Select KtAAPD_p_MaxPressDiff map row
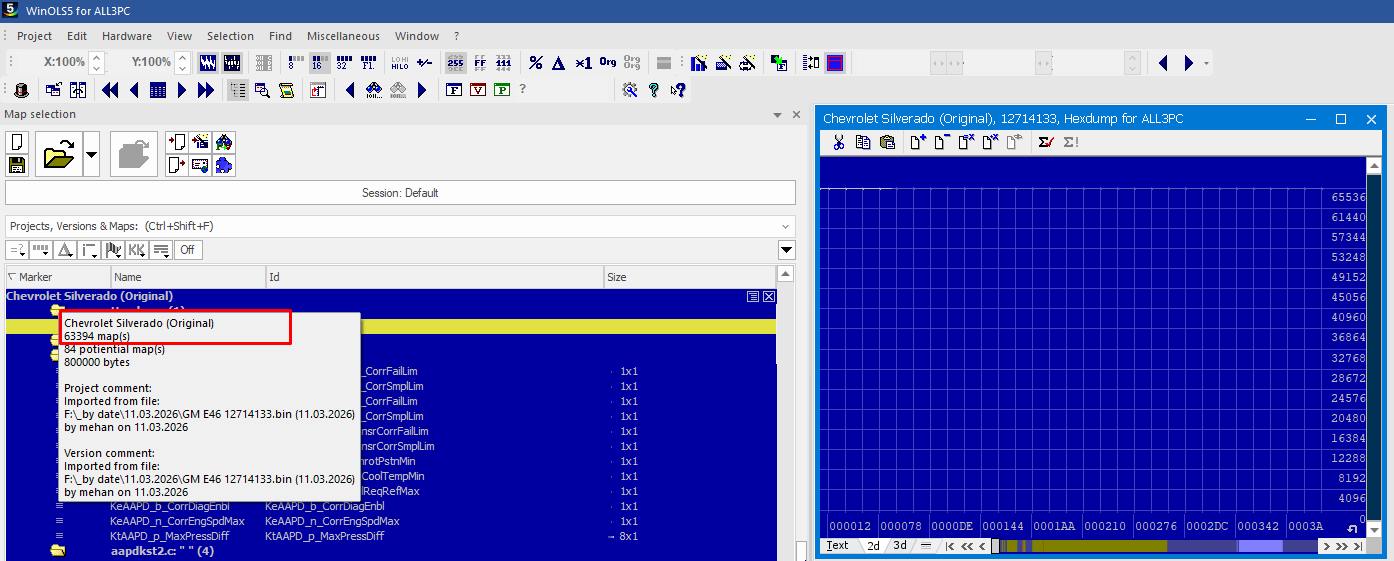Viewport: 1394px width, 561px height. [390, 536]
